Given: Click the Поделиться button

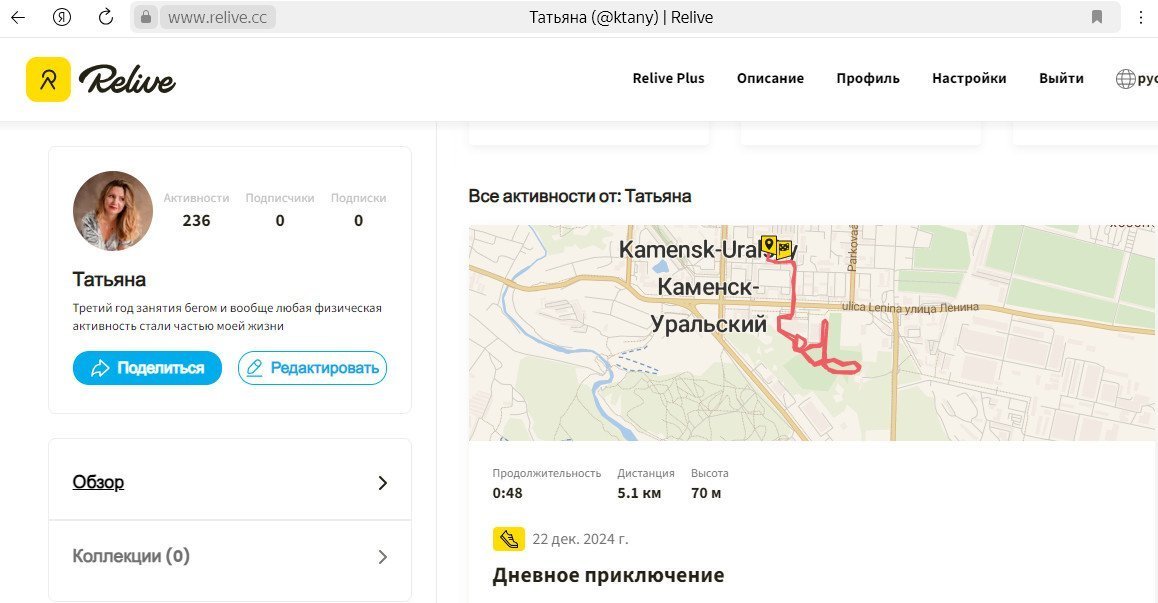Looking at the screenshot, I should click(x=147, y=368).
